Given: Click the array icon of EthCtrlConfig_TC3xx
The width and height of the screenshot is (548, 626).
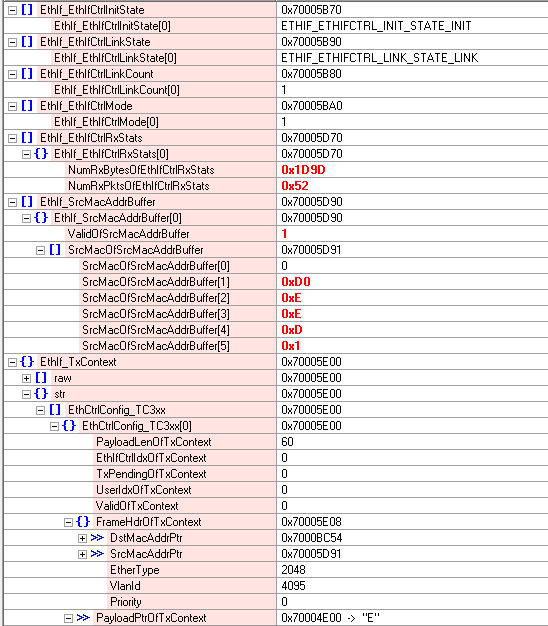Looking at the screenshot, I should (55, 410).
